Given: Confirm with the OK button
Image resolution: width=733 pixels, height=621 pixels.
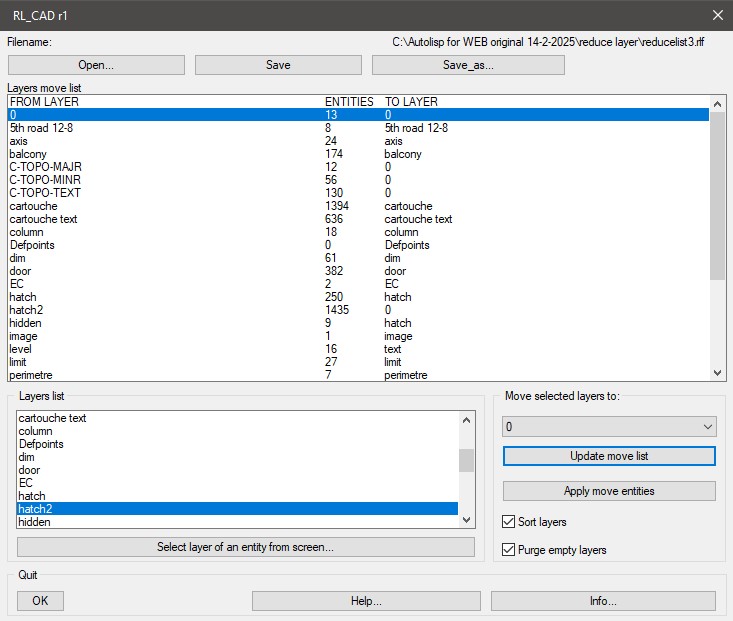Looking at the screenshot, I should point(40,601).
